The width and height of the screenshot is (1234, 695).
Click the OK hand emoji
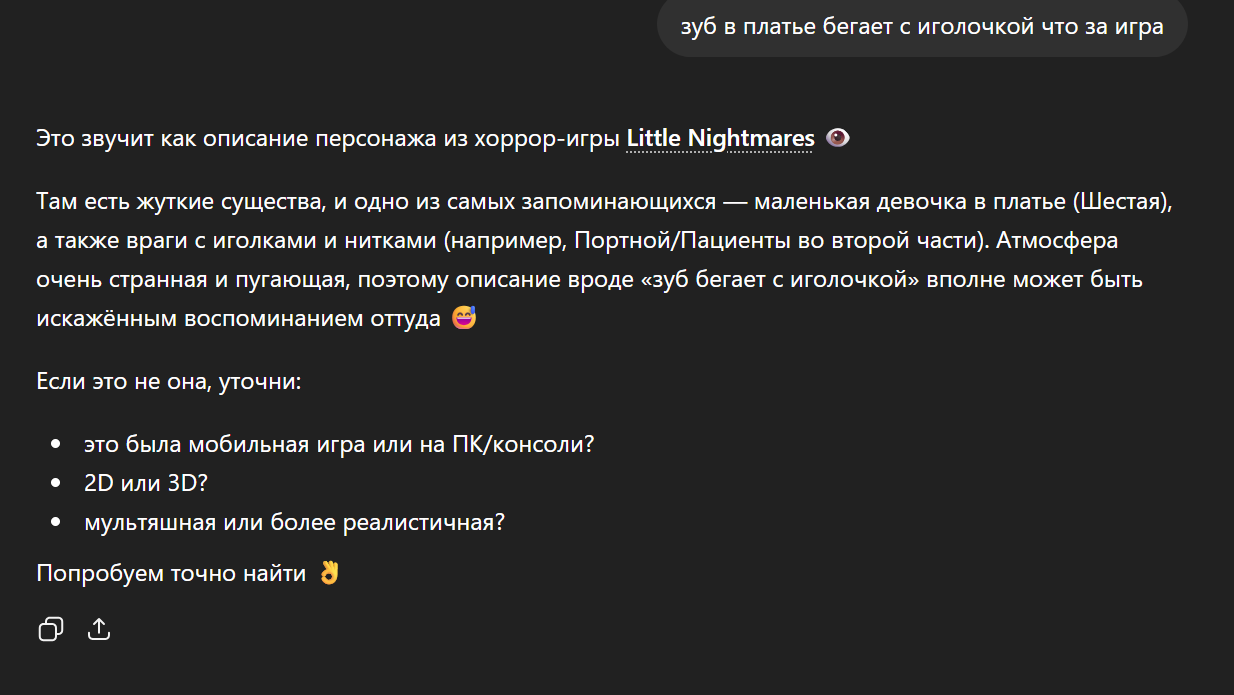[x=329, y=574]
